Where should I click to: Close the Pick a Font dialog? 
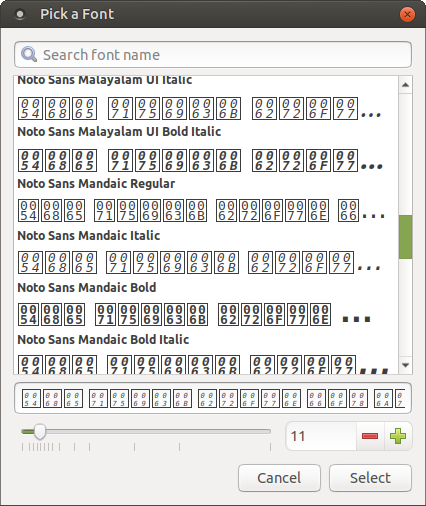(407, 14)
